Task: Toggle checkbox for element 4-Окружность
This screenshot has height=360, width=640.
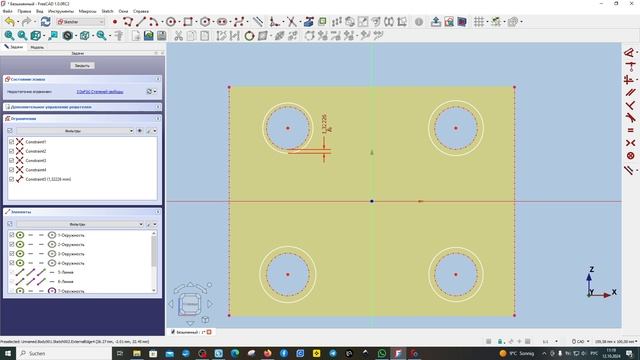Action: [11, 263]
